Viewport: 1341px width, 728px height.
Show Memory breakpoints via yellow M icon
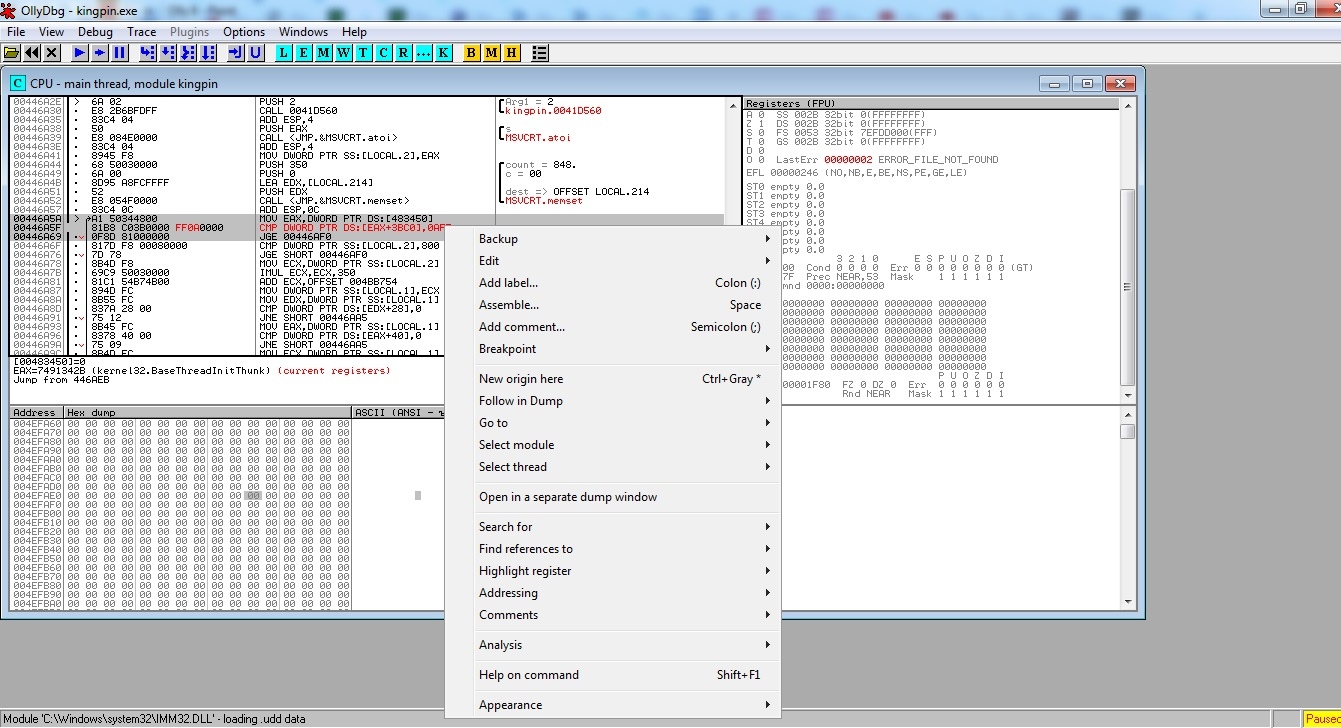(492, 52)
